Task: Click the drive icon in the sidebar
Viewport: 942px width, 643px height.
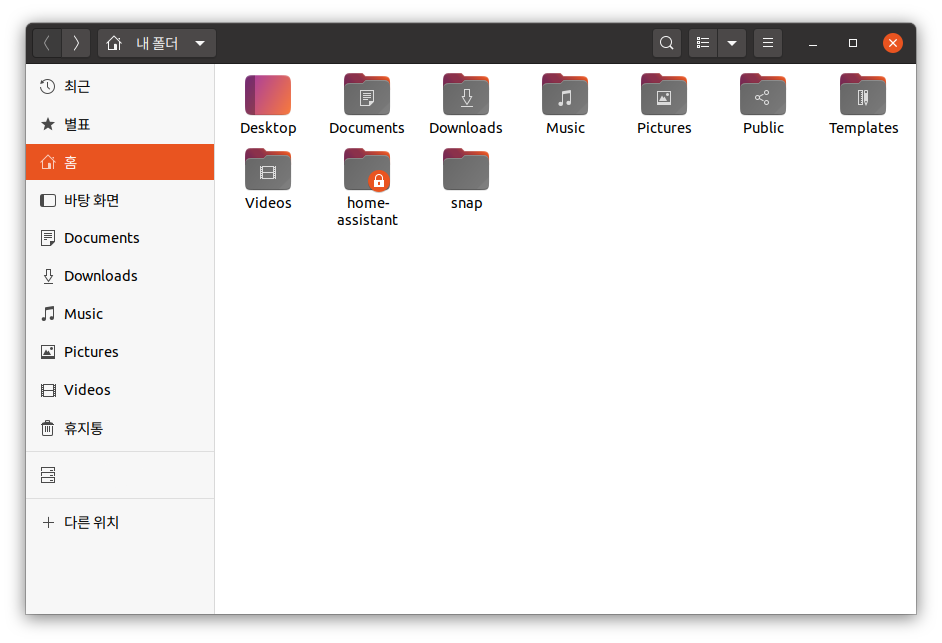Action: (x=48, y=475)
